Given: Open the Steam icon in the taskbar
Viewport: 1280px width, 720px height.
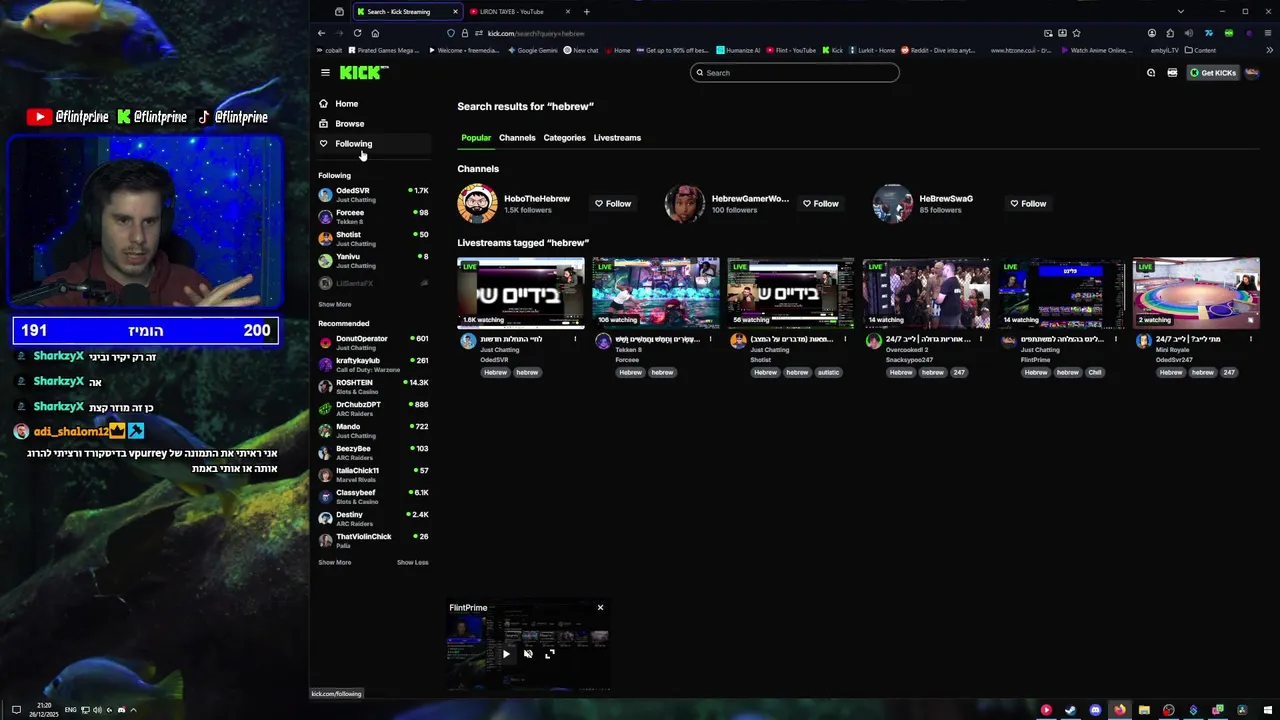Looking at the screenshot, I should [1070, 710].
